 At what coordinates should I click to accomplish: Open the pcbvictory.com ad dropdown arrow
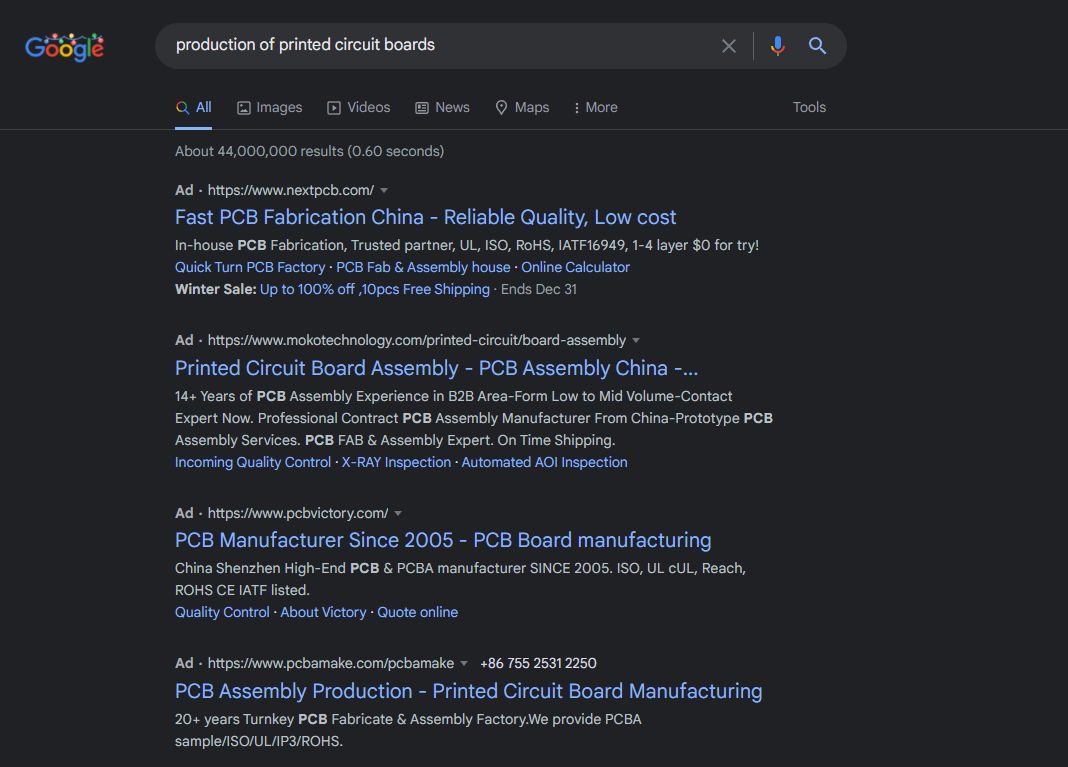pyautogui.click(x=398, y=514)
